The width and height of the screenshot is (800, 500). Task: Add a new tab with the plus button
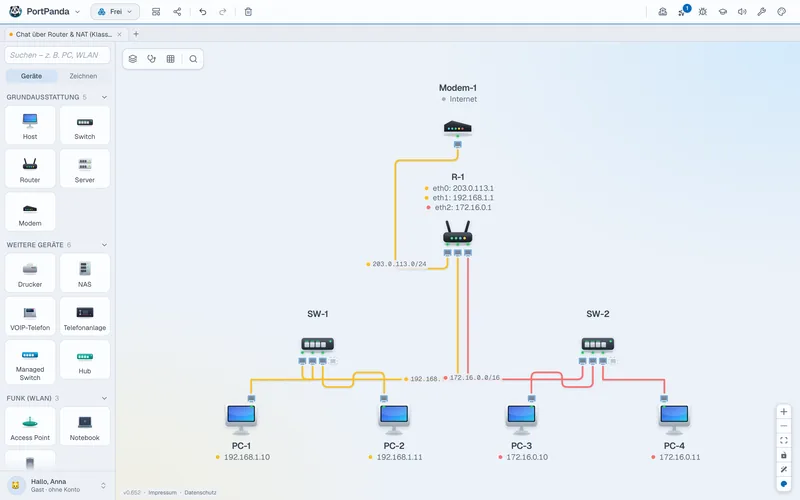coord(136,34)
